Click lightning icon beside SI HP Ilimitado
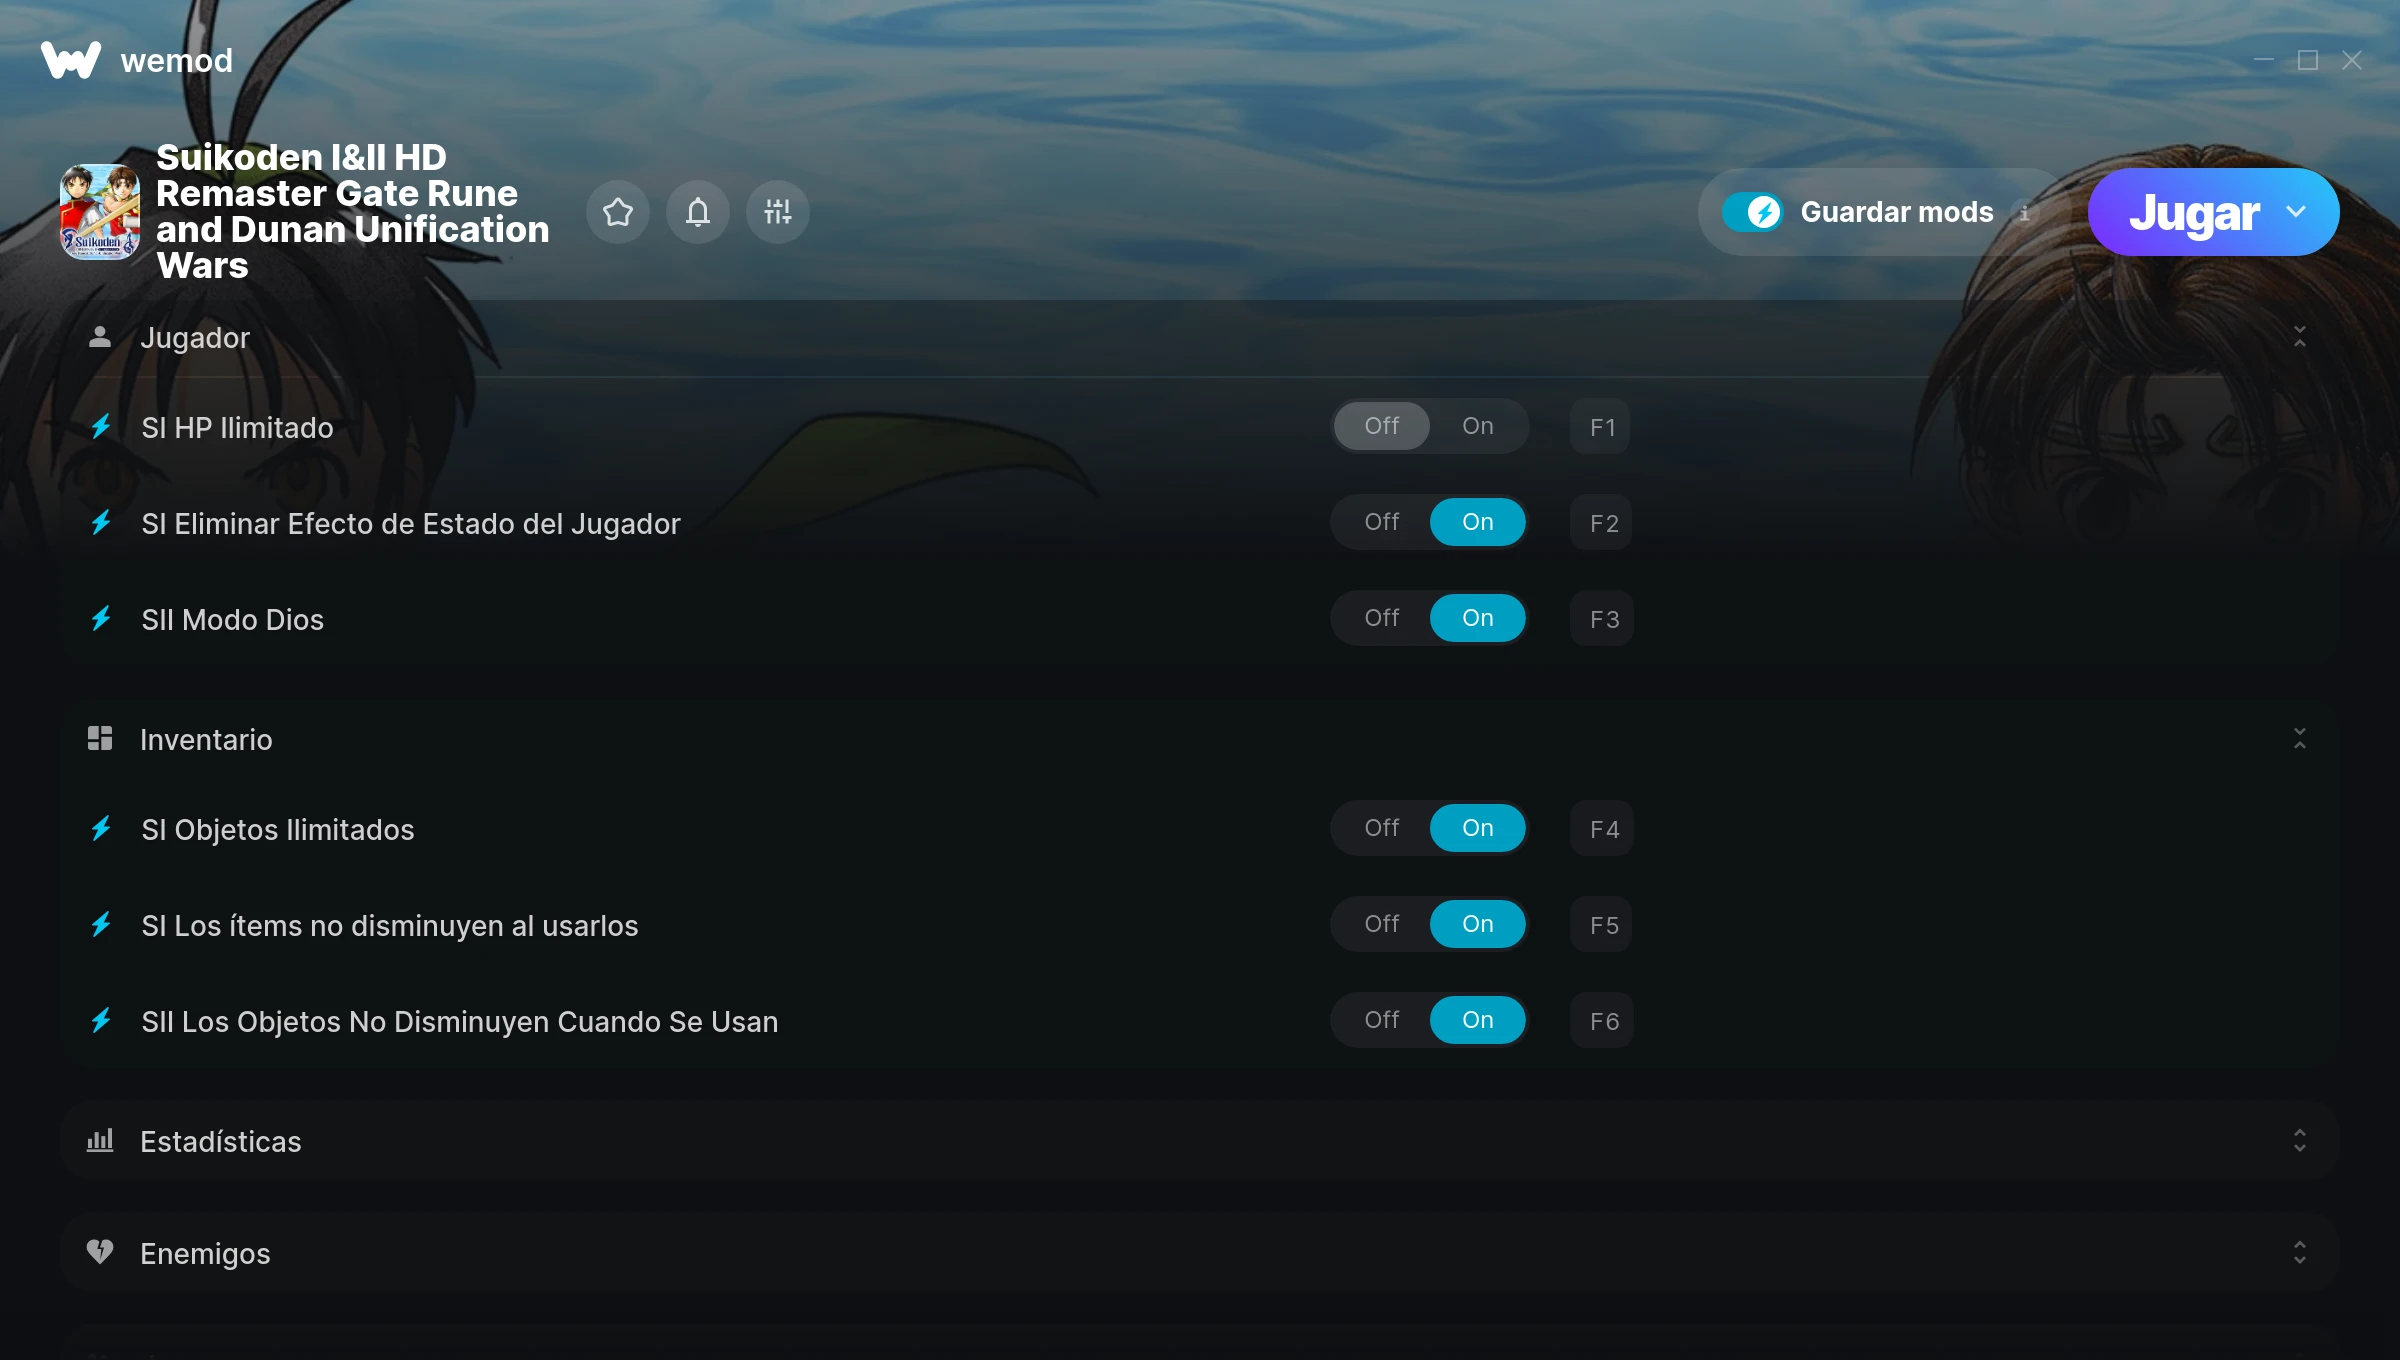 [101, 427]
